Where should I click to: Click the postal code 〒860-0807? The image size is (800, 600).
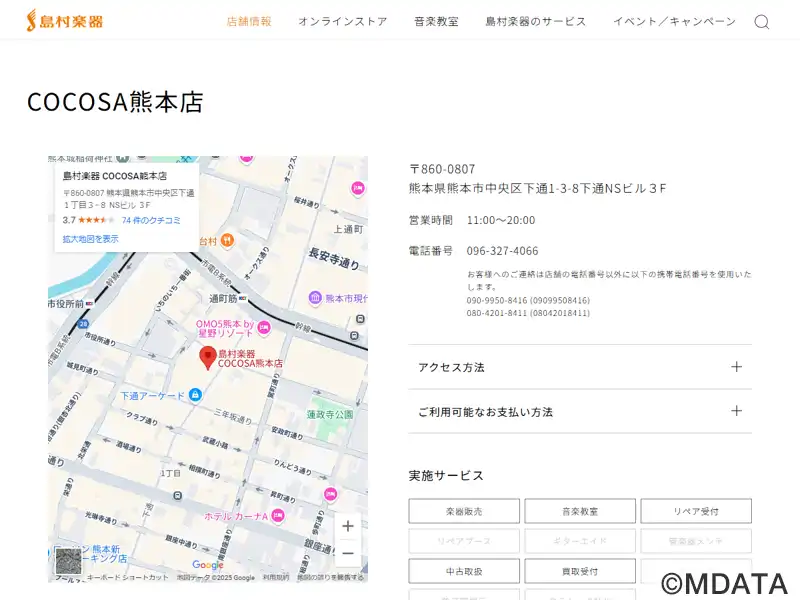[442, 169]
